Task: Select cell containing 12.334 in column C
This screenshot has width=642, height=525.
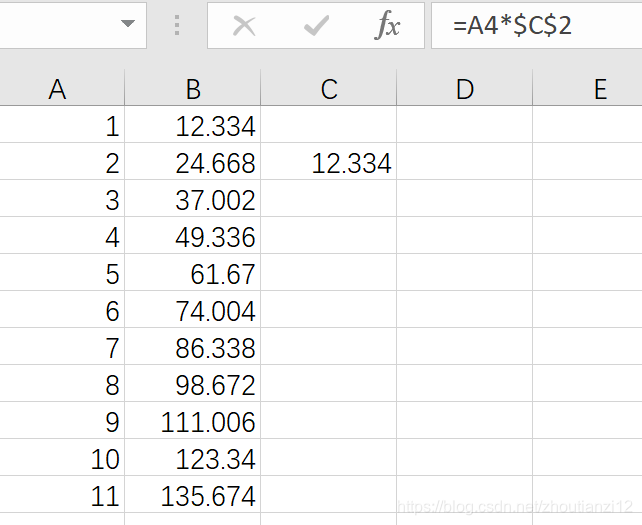Action: point(329,161)
